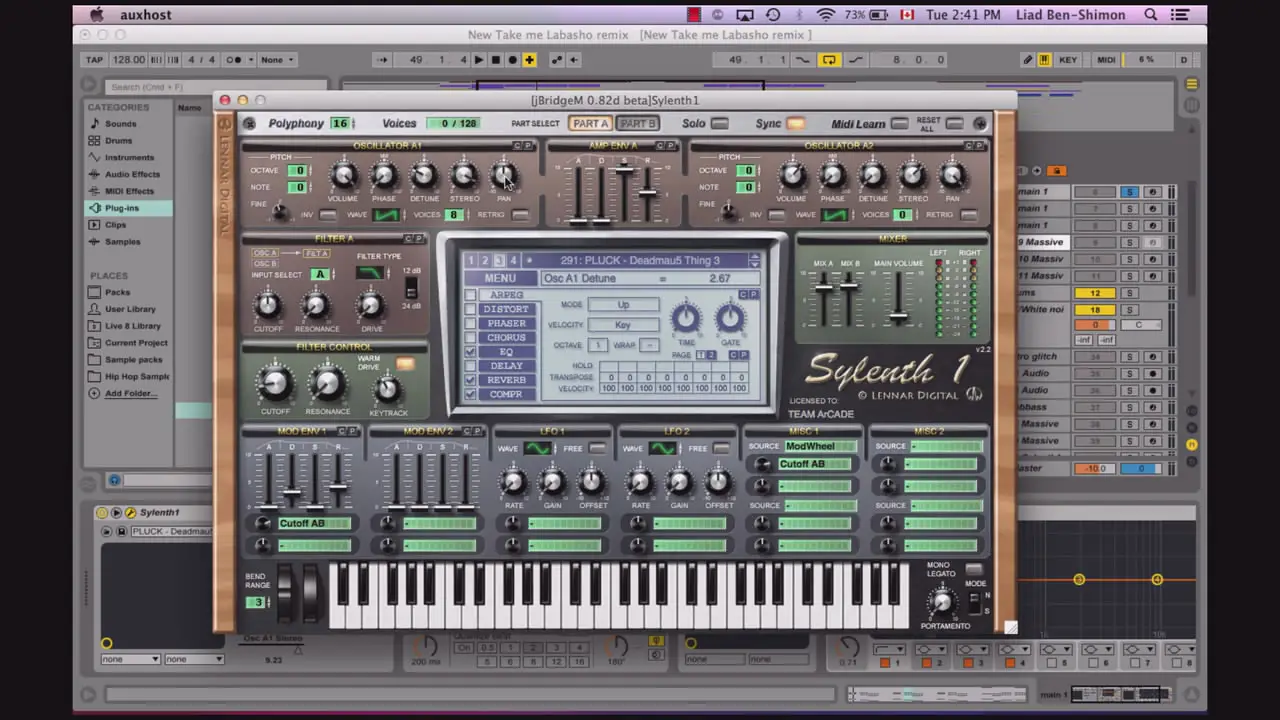The height and width of the screenshot is (720, 1280).
Task: Click the Filter A Cutoff knob
Action: point(267,305)
